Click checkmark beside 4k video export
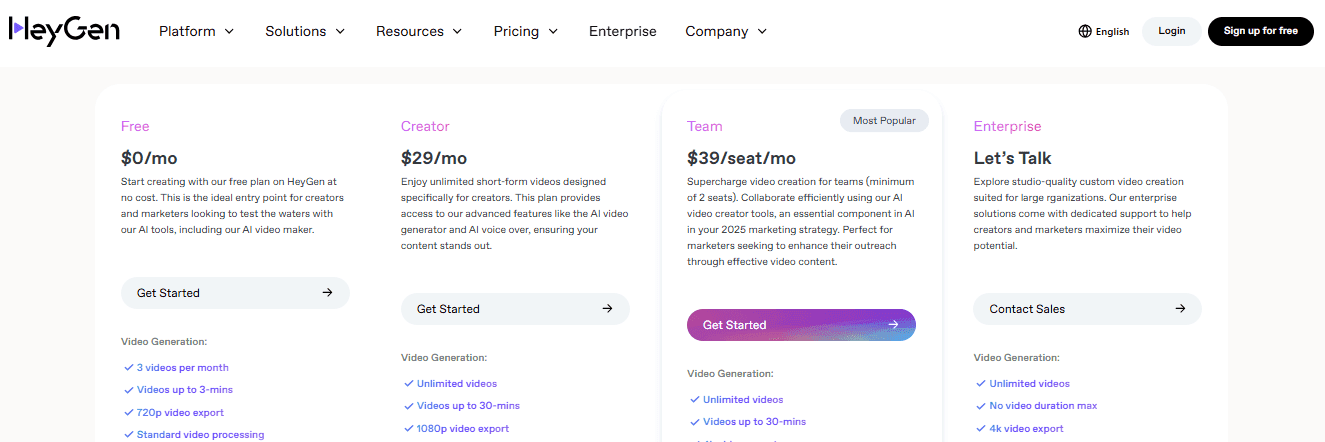This screenshot has width=1325, height=442. pyautogui.click(x=981, y=429)
